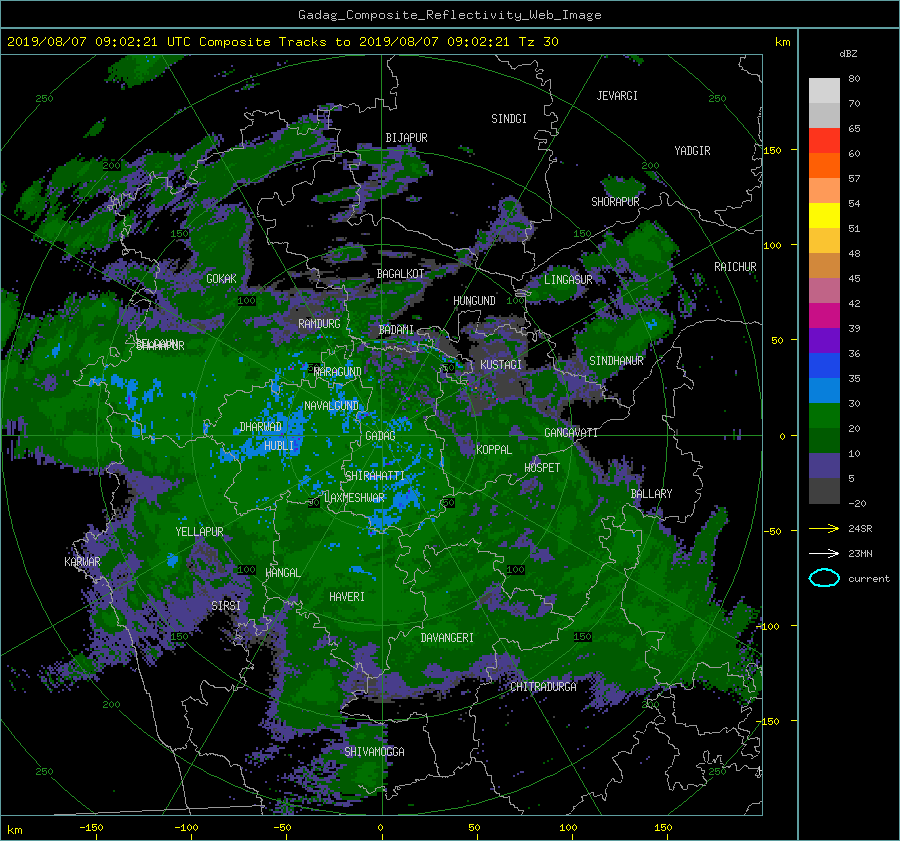Click the 24SR legend label

tap(860, 528)
